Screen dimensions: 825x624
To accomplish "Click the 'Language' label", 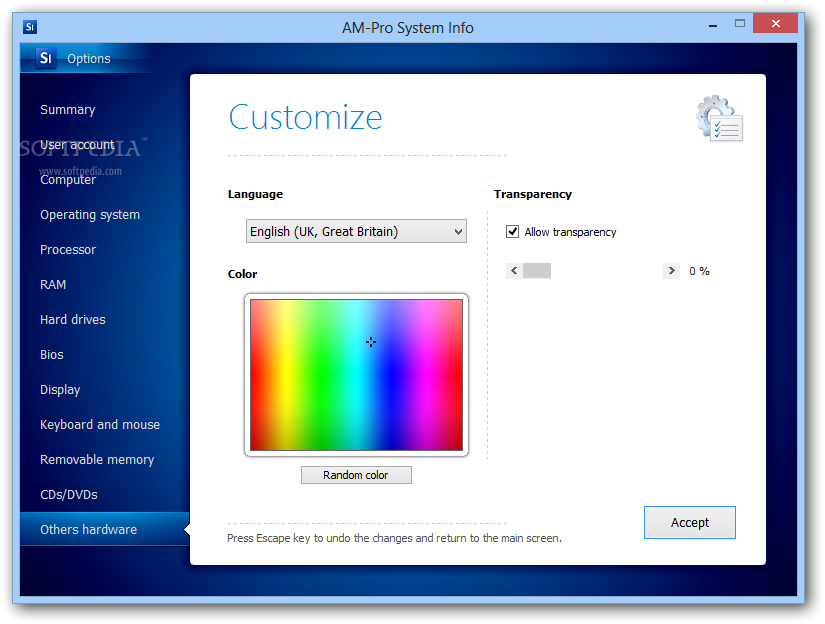I will pos(255,194).
